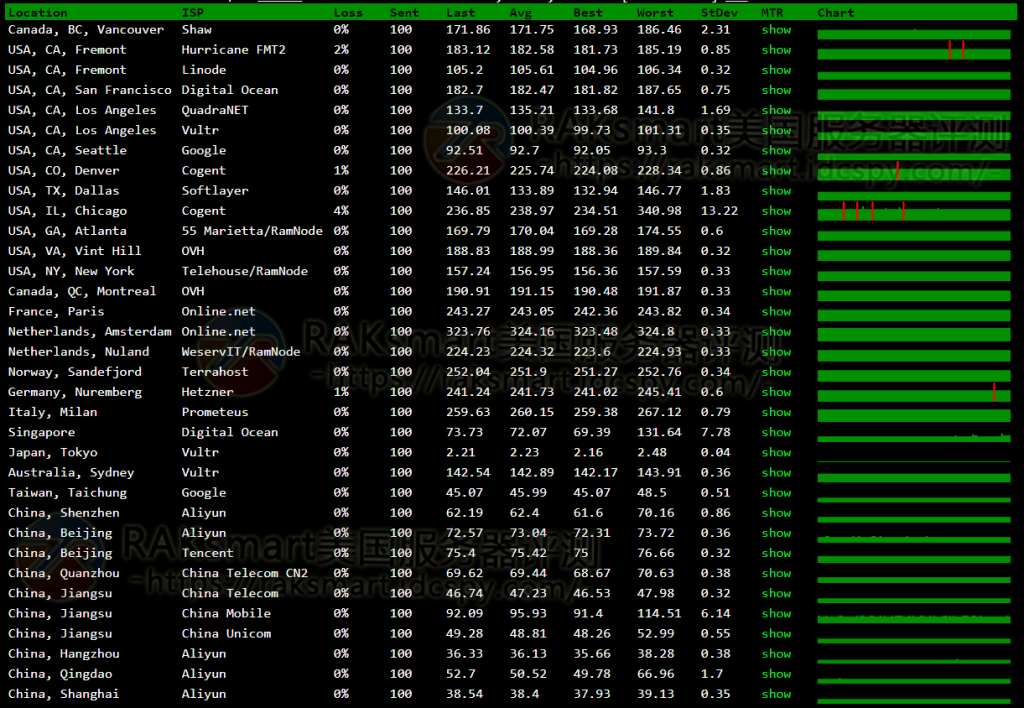Select 'Canada, BC, Vancouver' location cell
The width and height of the screenshot is (1024, 708).
[86, 30]
